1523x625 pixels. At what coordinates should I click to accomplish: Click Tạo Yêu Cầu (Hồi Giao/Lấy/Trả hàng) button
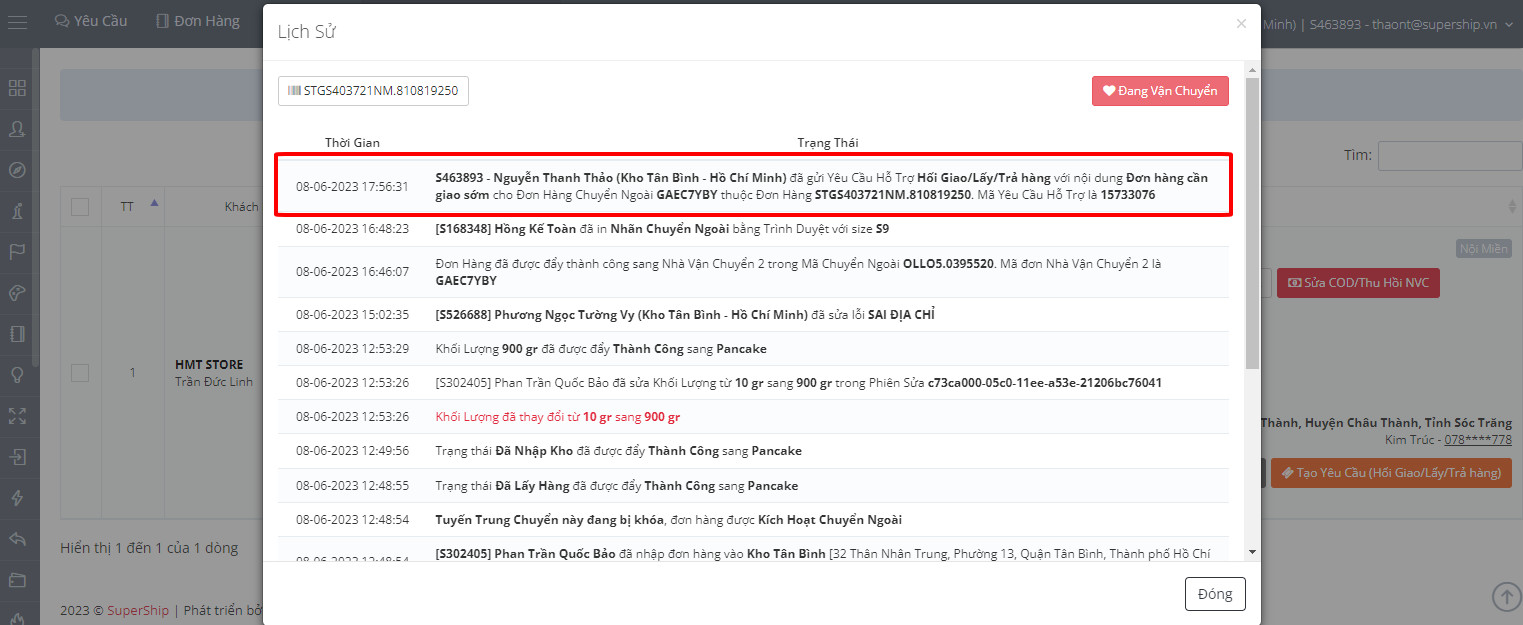[x=1391, y=473]
